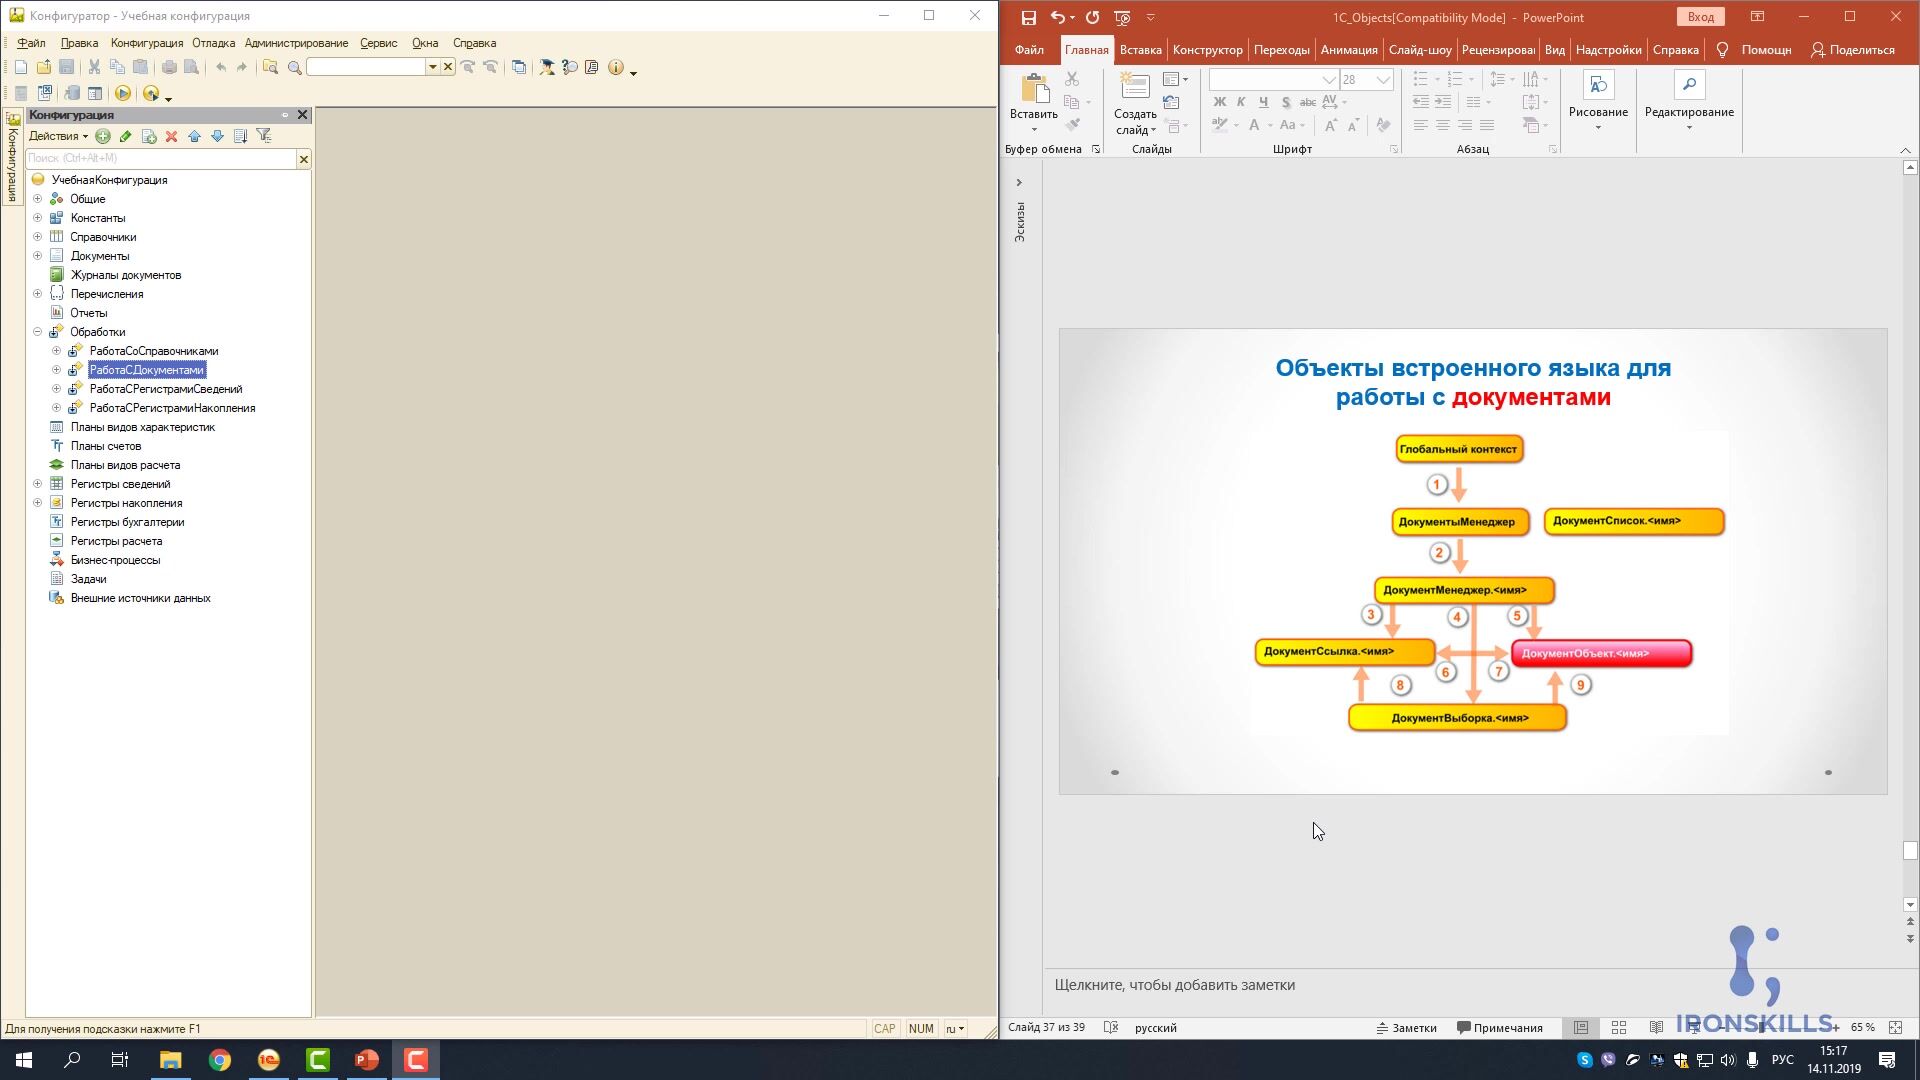Click Поделиться share button in PowerPoint
The width and height of the screenshot is (1920, 1080).
tap(1853, 50)
